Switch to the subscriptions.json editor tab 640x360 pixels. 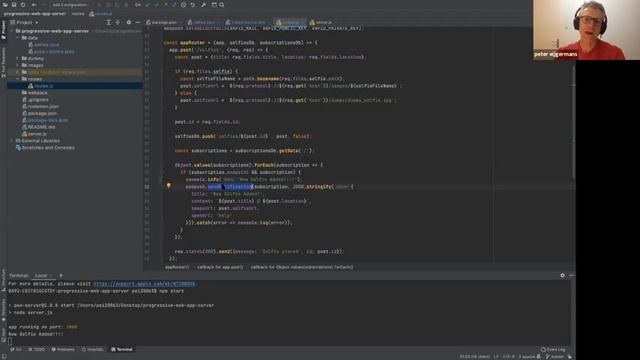(x=246, y=22)
